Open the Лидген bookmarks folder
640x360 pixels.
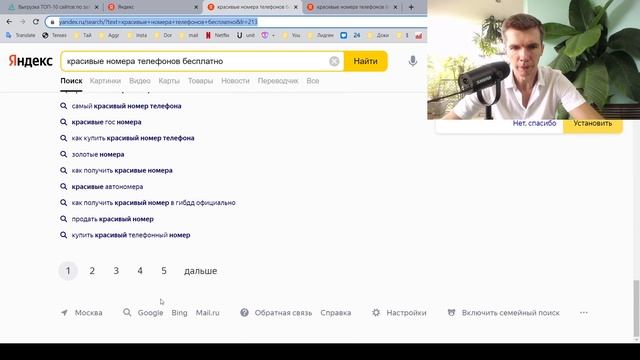pos(321,36)
